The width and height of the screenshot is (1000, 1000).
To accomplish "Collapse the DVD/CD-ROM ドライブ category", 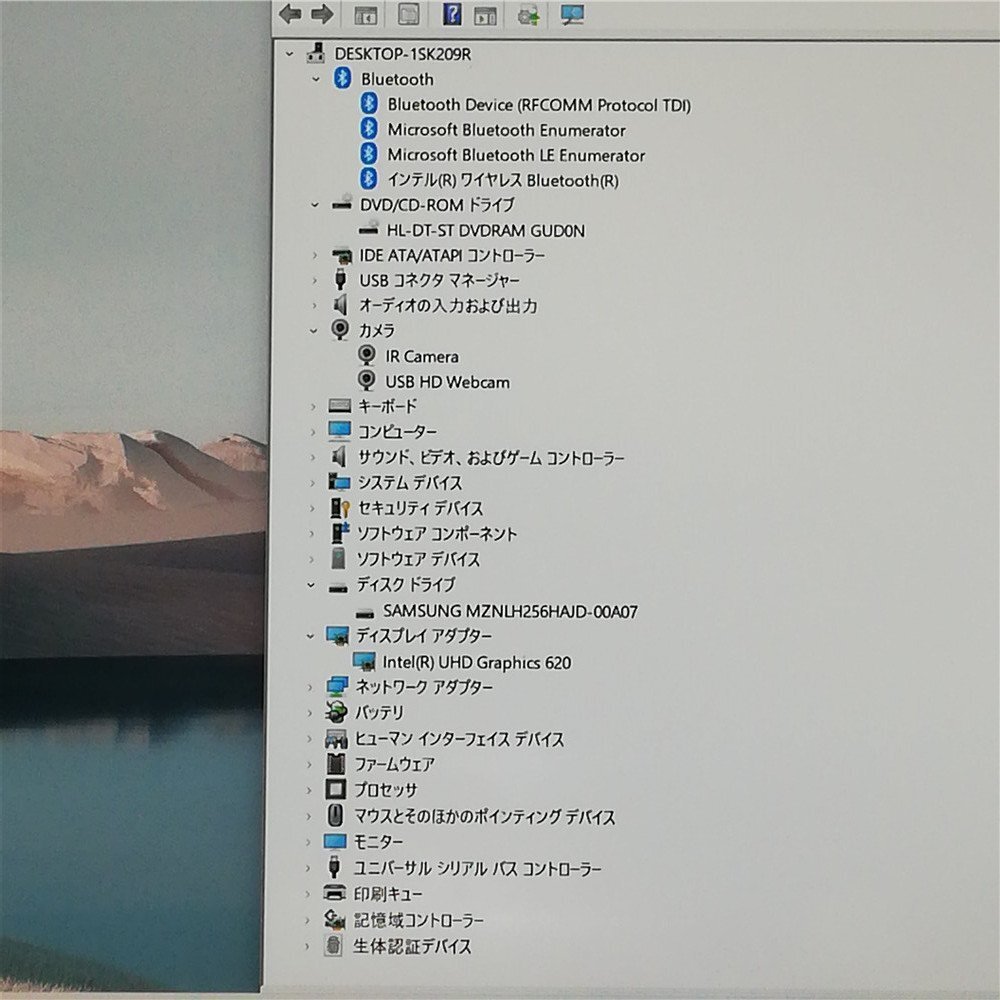I will pos(313,205).
